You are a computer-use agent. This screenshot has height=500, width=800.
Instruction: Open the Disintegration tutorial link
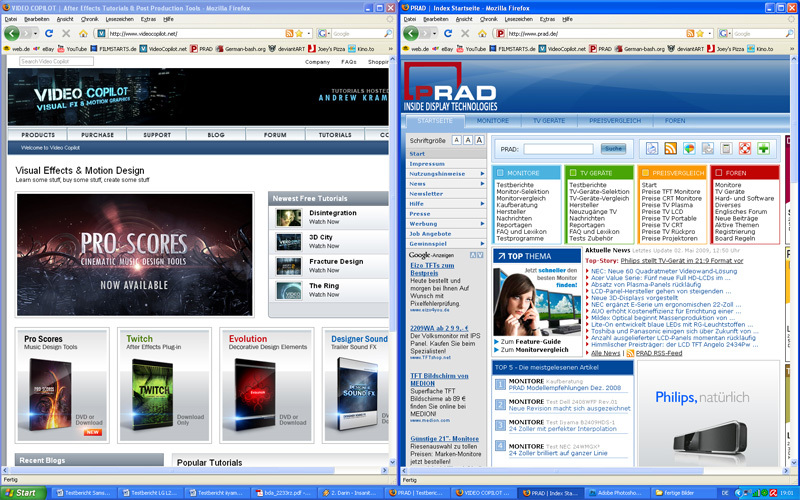coord(333,213)
